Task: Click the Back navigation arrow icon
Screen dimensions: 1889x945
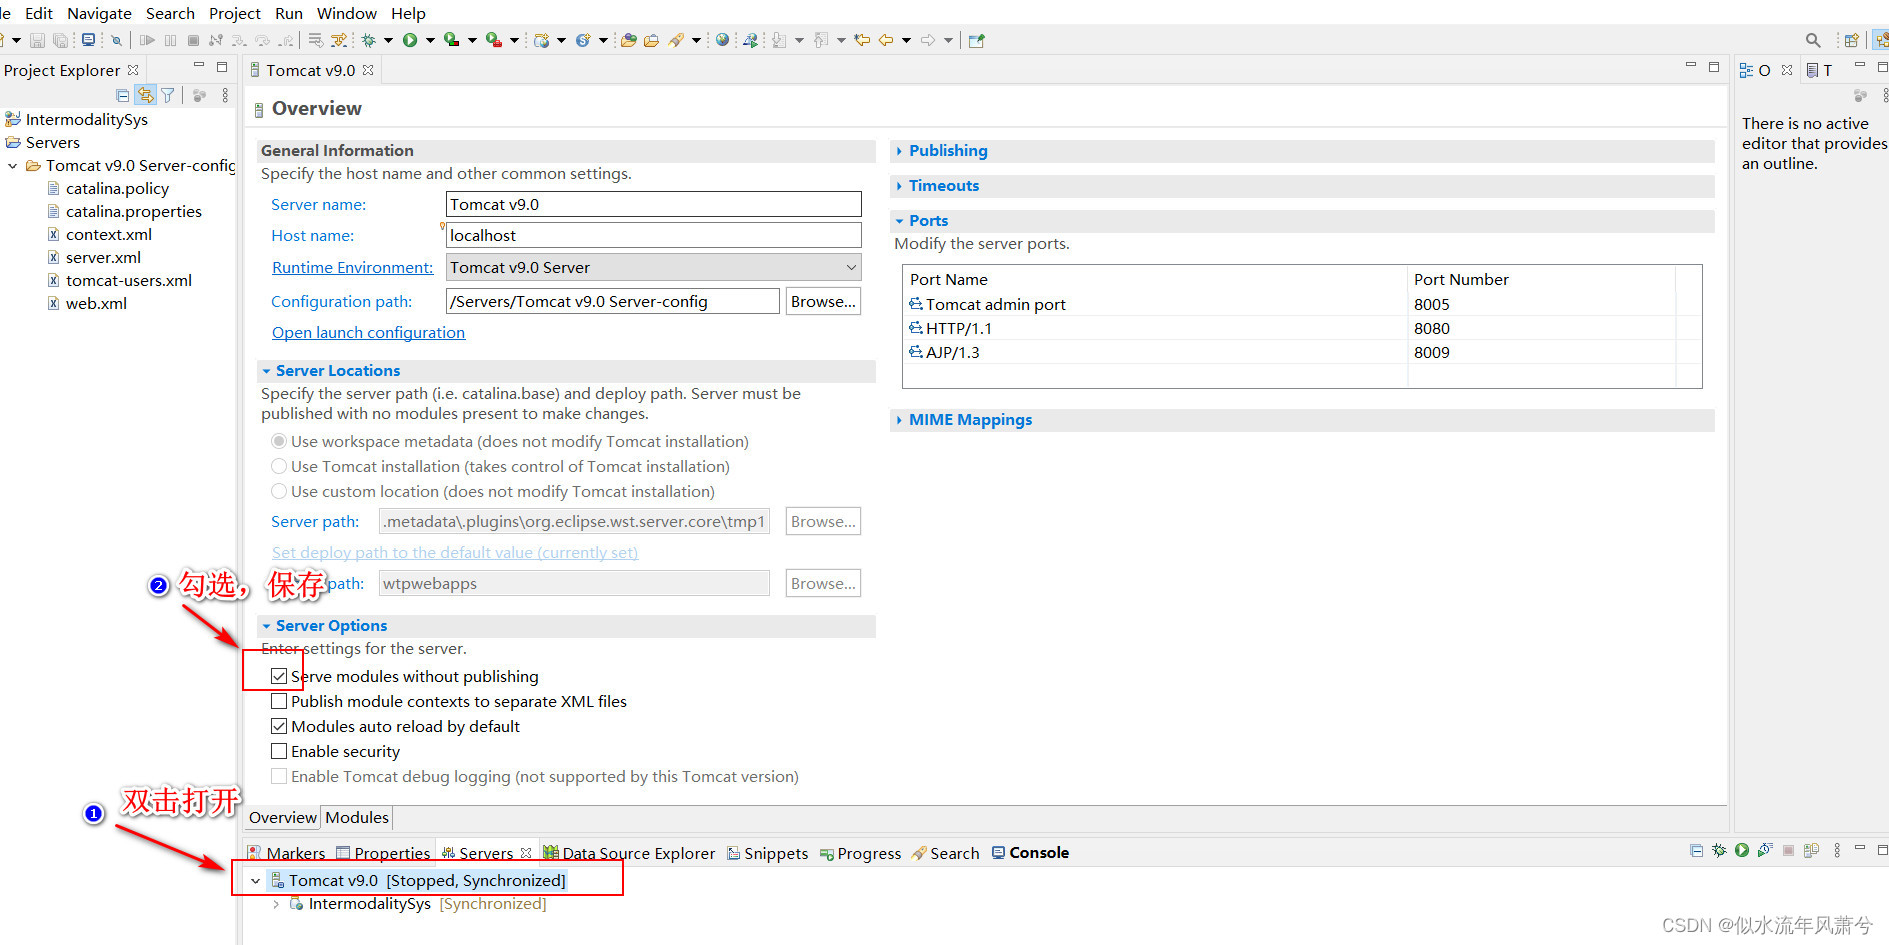Action: click(x=886, y=40)
